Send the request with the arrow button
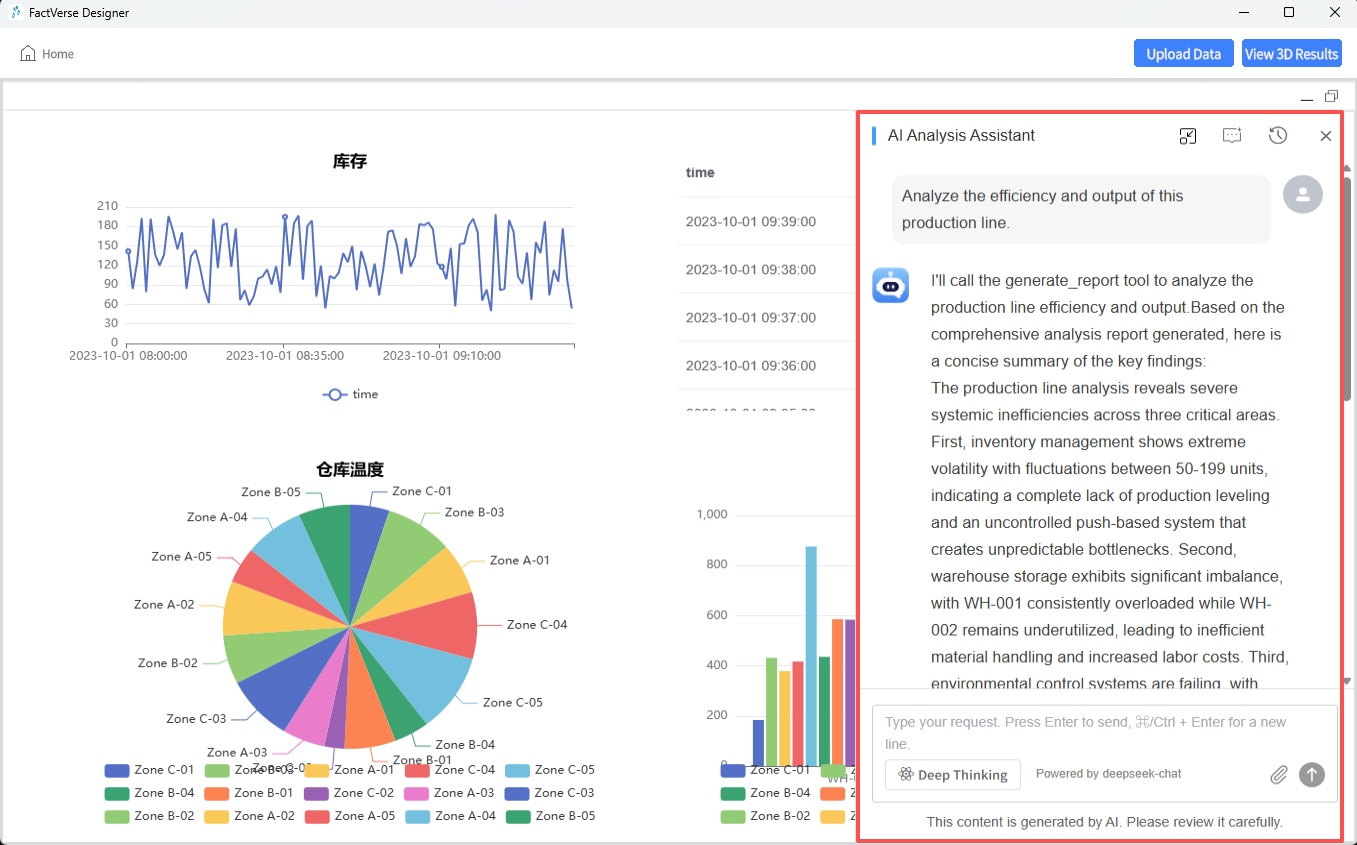The image size is (1357, 845). pyautogui.click(x=1311, y=775)
